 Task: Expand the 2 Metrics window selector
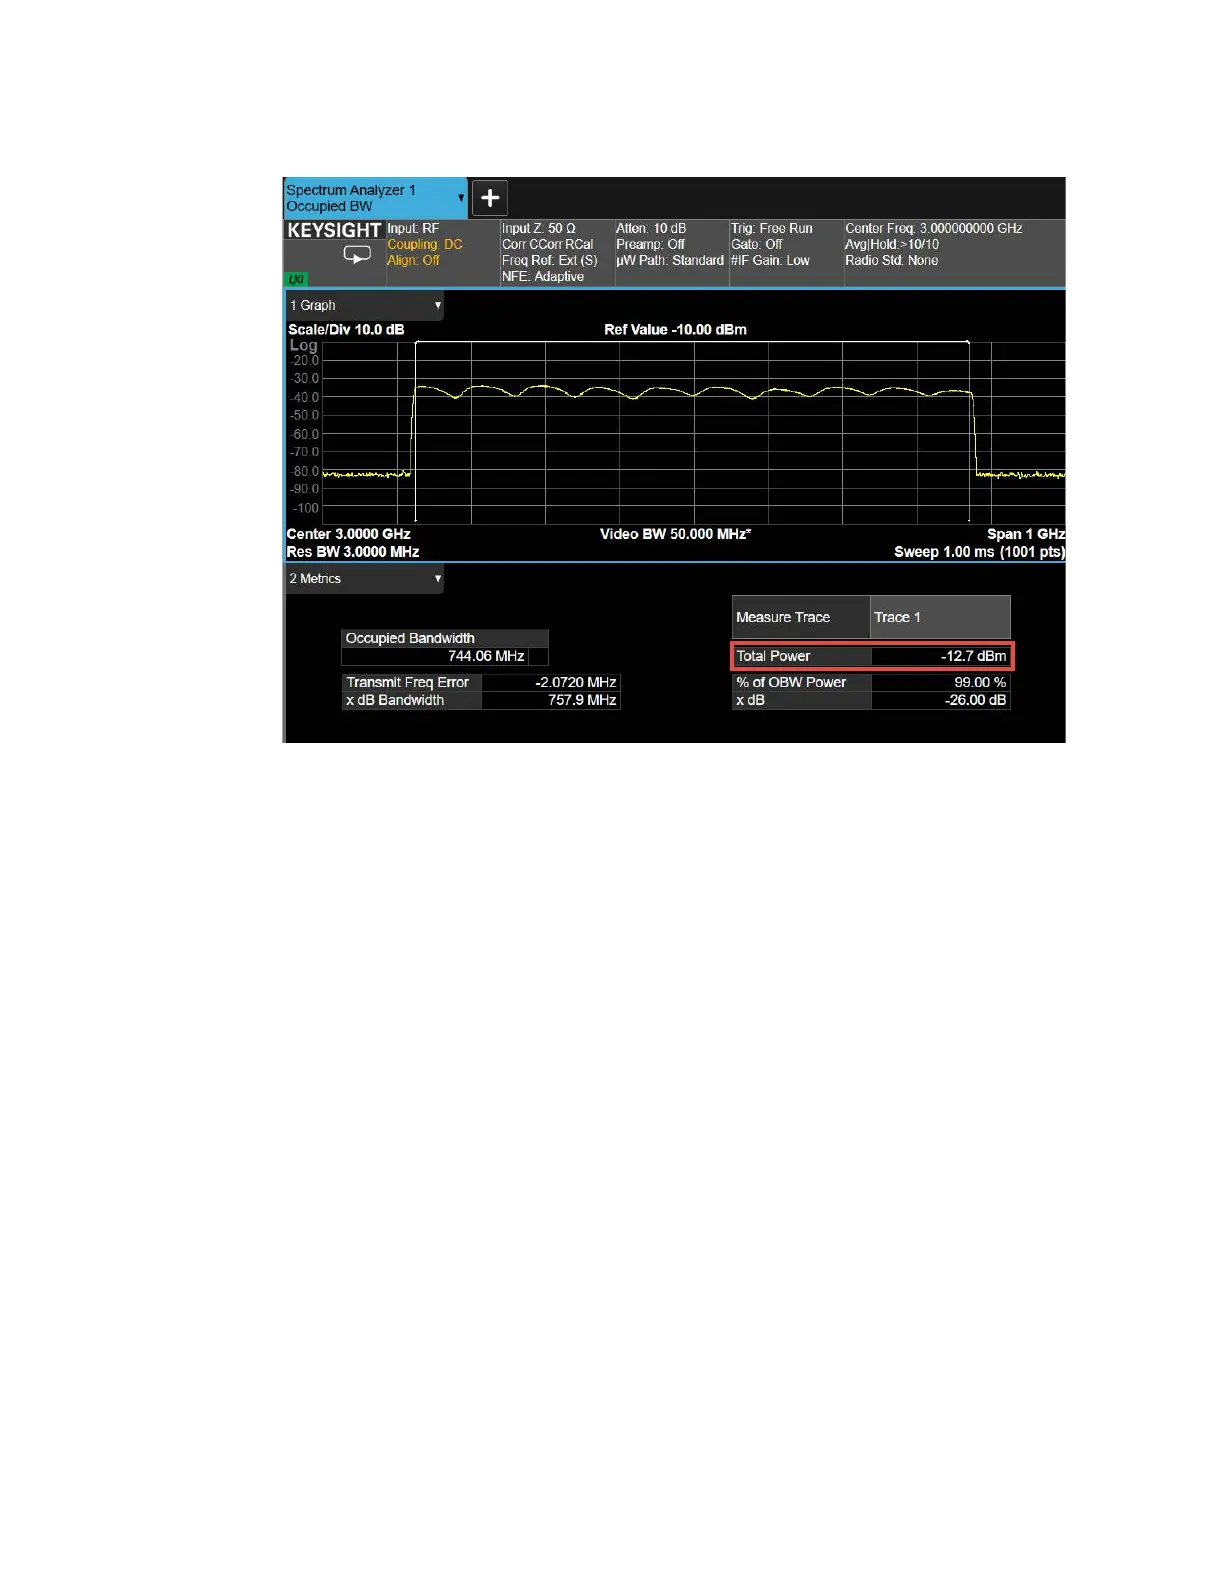click(365, 578)
